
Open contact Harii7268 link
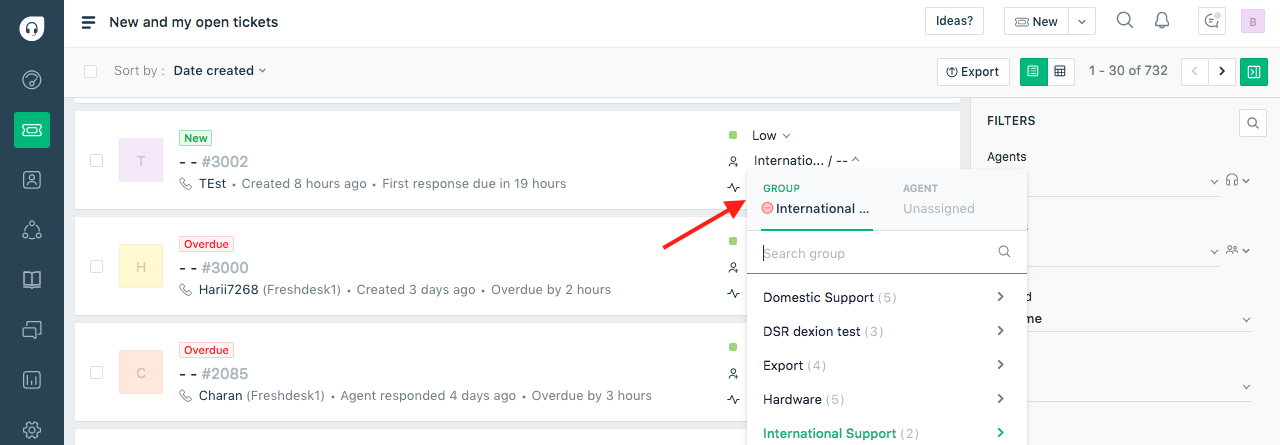[228, 290]
